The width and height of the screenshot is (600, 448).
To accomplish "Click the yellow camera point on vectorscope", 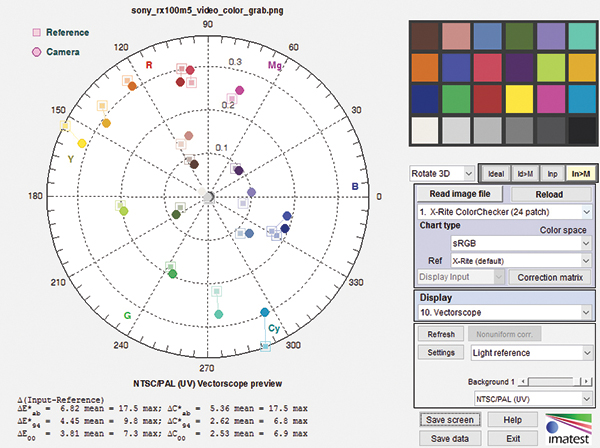I will click(x=82, y=143).
